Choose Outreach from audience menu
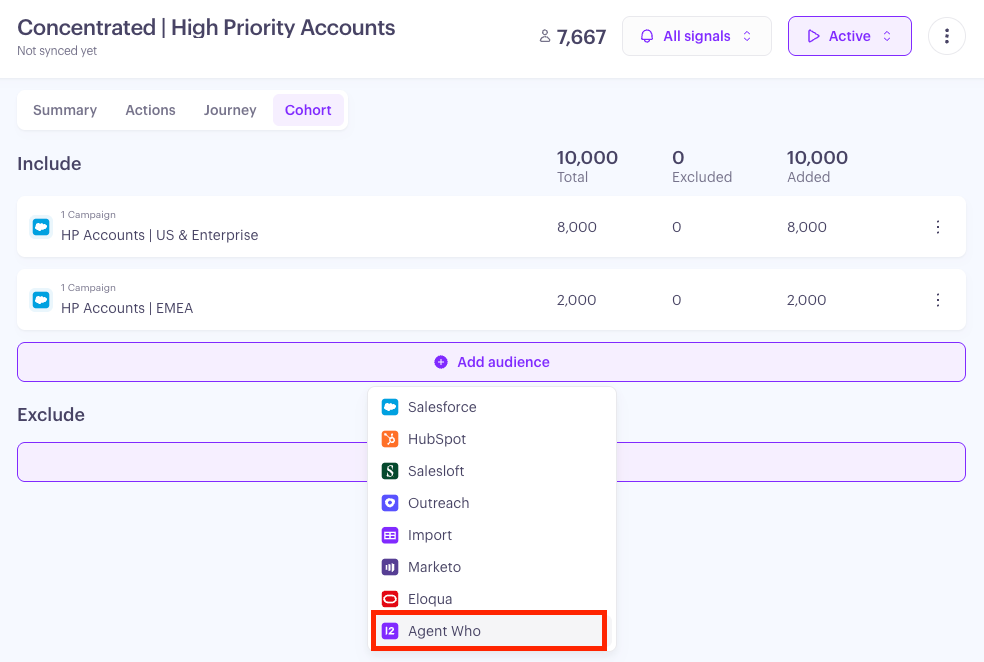 491,503
